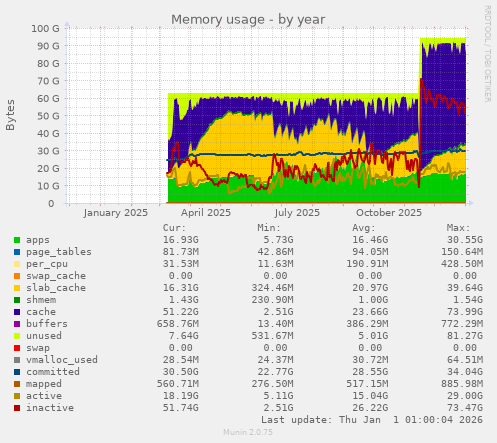Click the blue page_tables legend swatch
The image size is (497, 443).
click(17, 252)
